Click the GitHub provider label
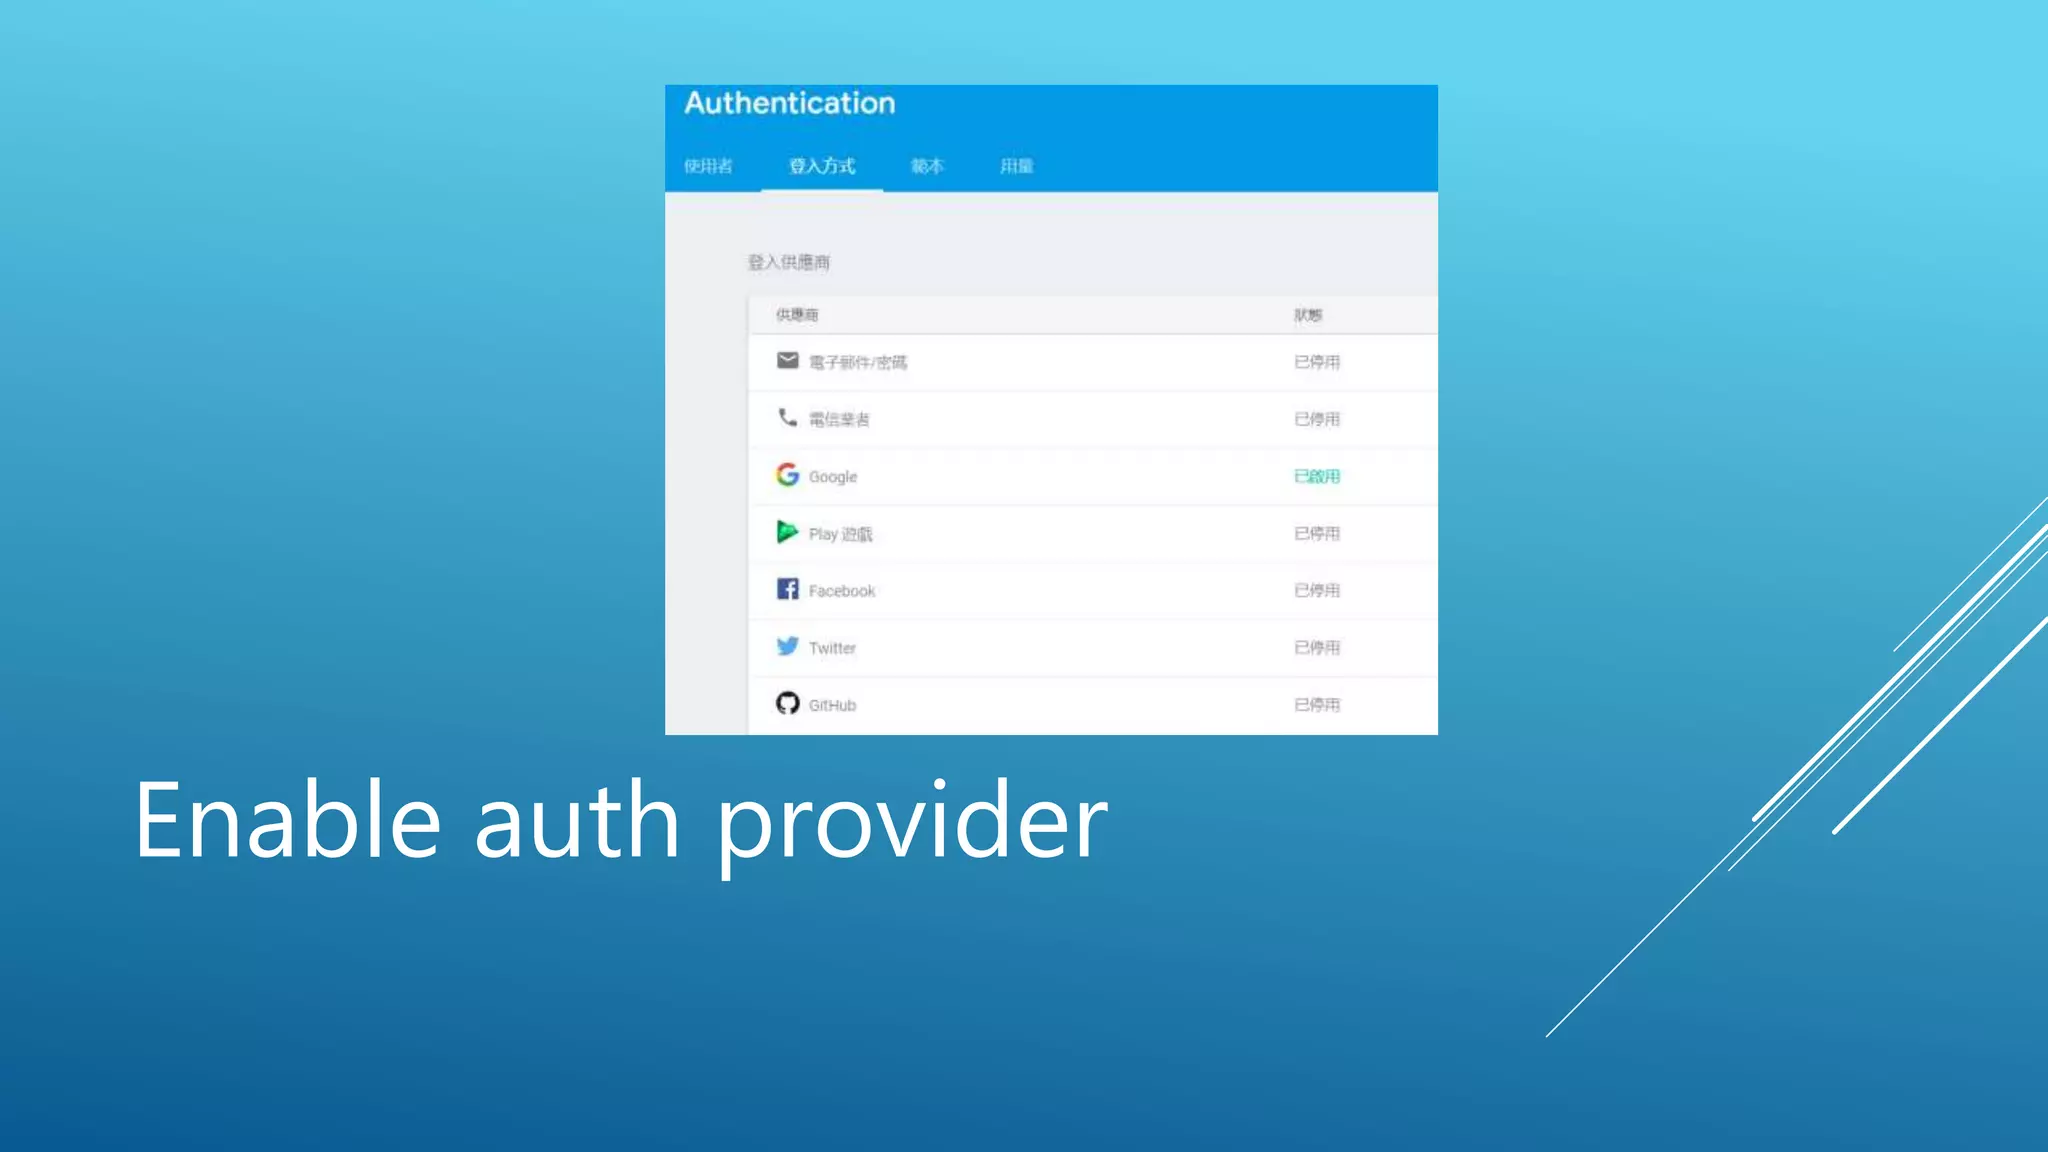The width and height of the screenshot is (2048, 1152). (x=832, y=705)
